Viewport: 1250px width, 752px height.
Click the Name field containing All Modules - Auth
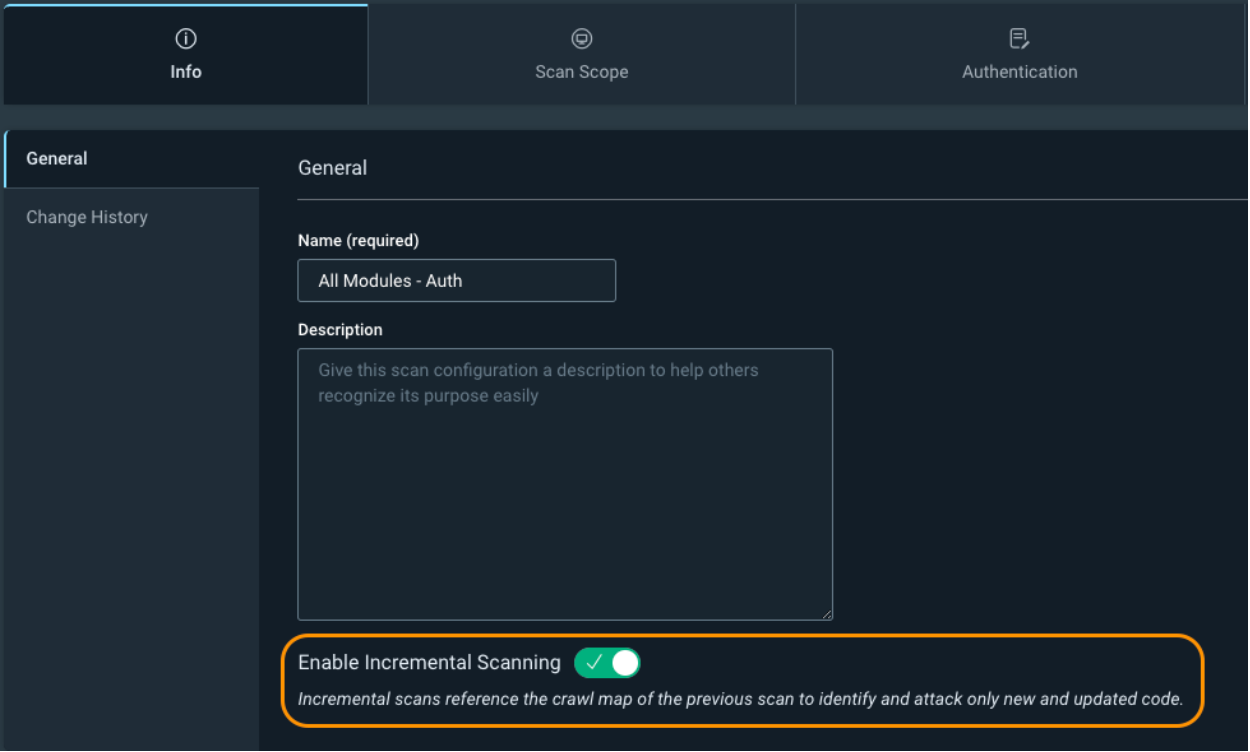[456, 281]
